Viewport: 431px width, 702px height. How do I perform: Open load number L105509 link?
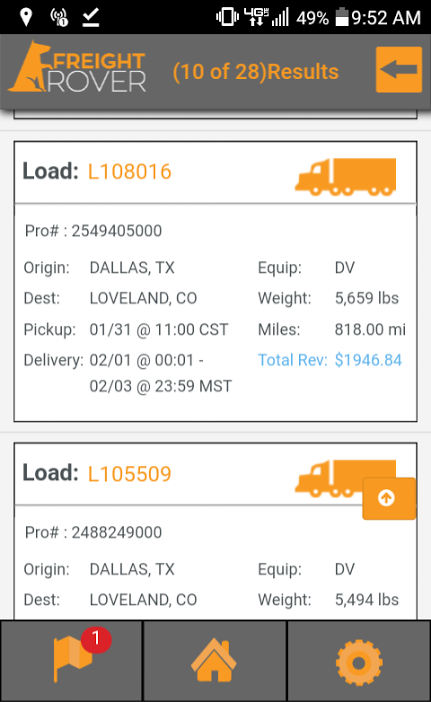pos(129,474)
